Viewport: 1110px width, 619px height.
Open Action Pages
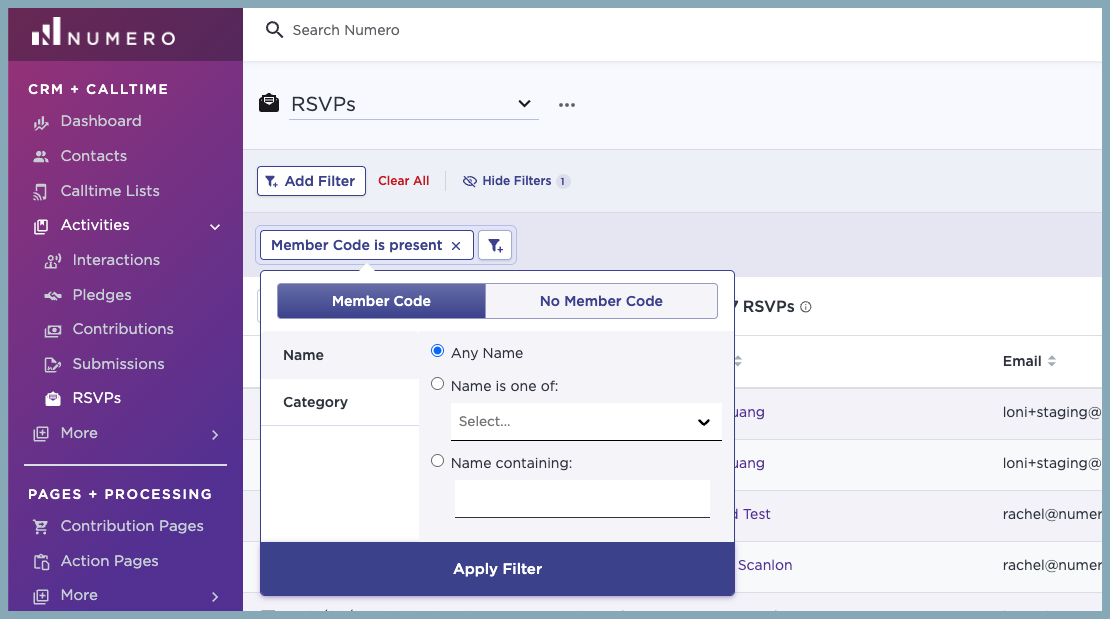[x=110, y=561]
